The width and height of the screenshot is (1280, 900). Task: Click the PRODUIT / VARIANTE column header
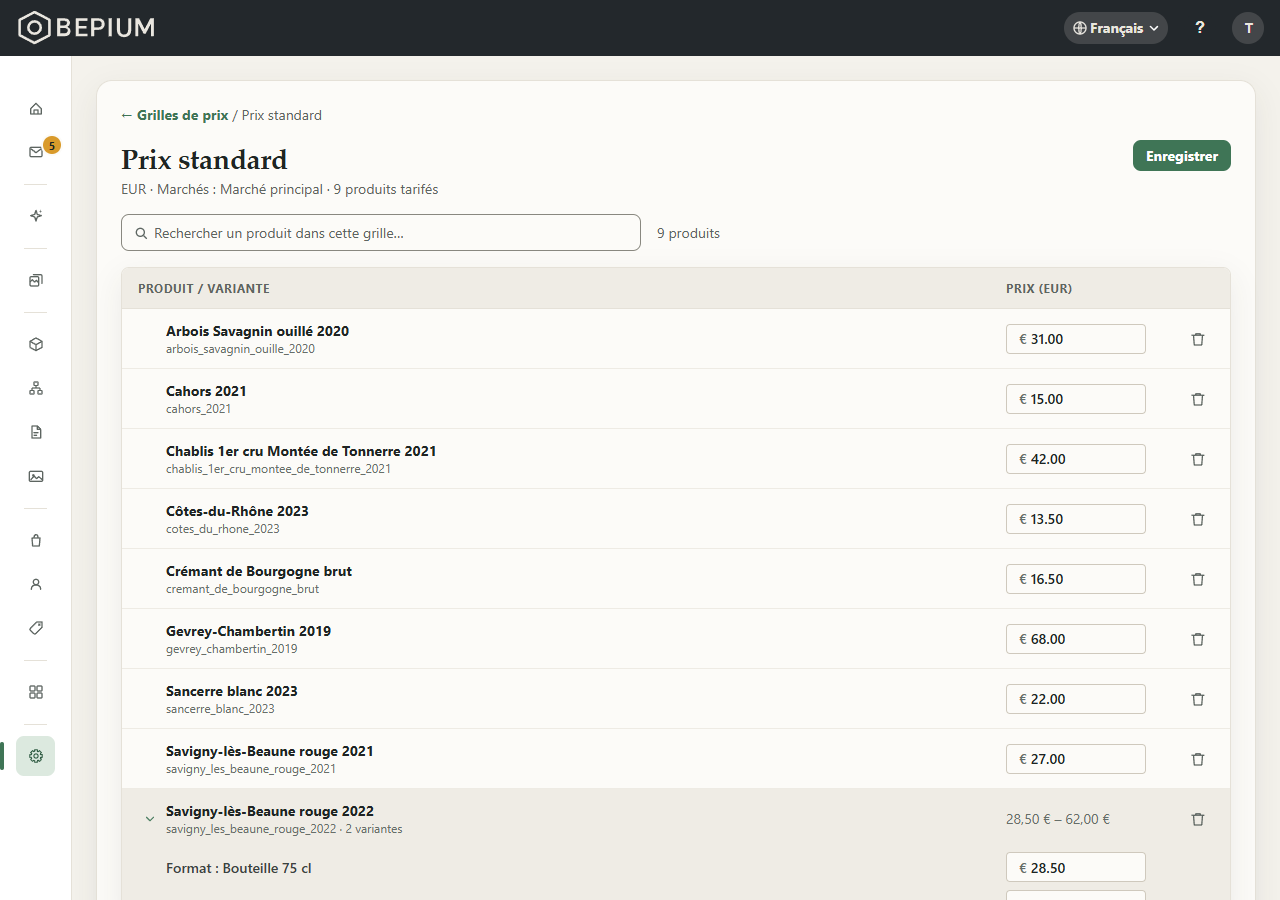tap(204, 289)
